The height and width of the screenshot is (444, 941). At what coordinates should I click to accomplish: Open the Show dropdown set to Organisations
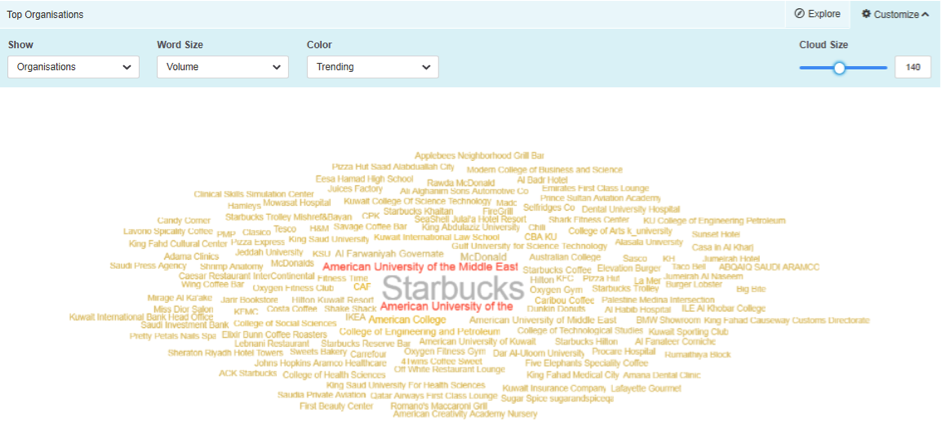coord(73,67)
